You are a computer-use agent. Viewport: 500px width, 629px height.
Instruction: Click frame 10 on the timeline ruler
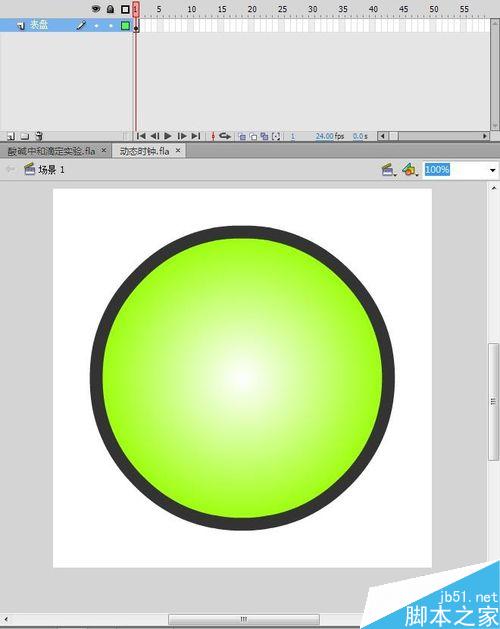(191, 9)
